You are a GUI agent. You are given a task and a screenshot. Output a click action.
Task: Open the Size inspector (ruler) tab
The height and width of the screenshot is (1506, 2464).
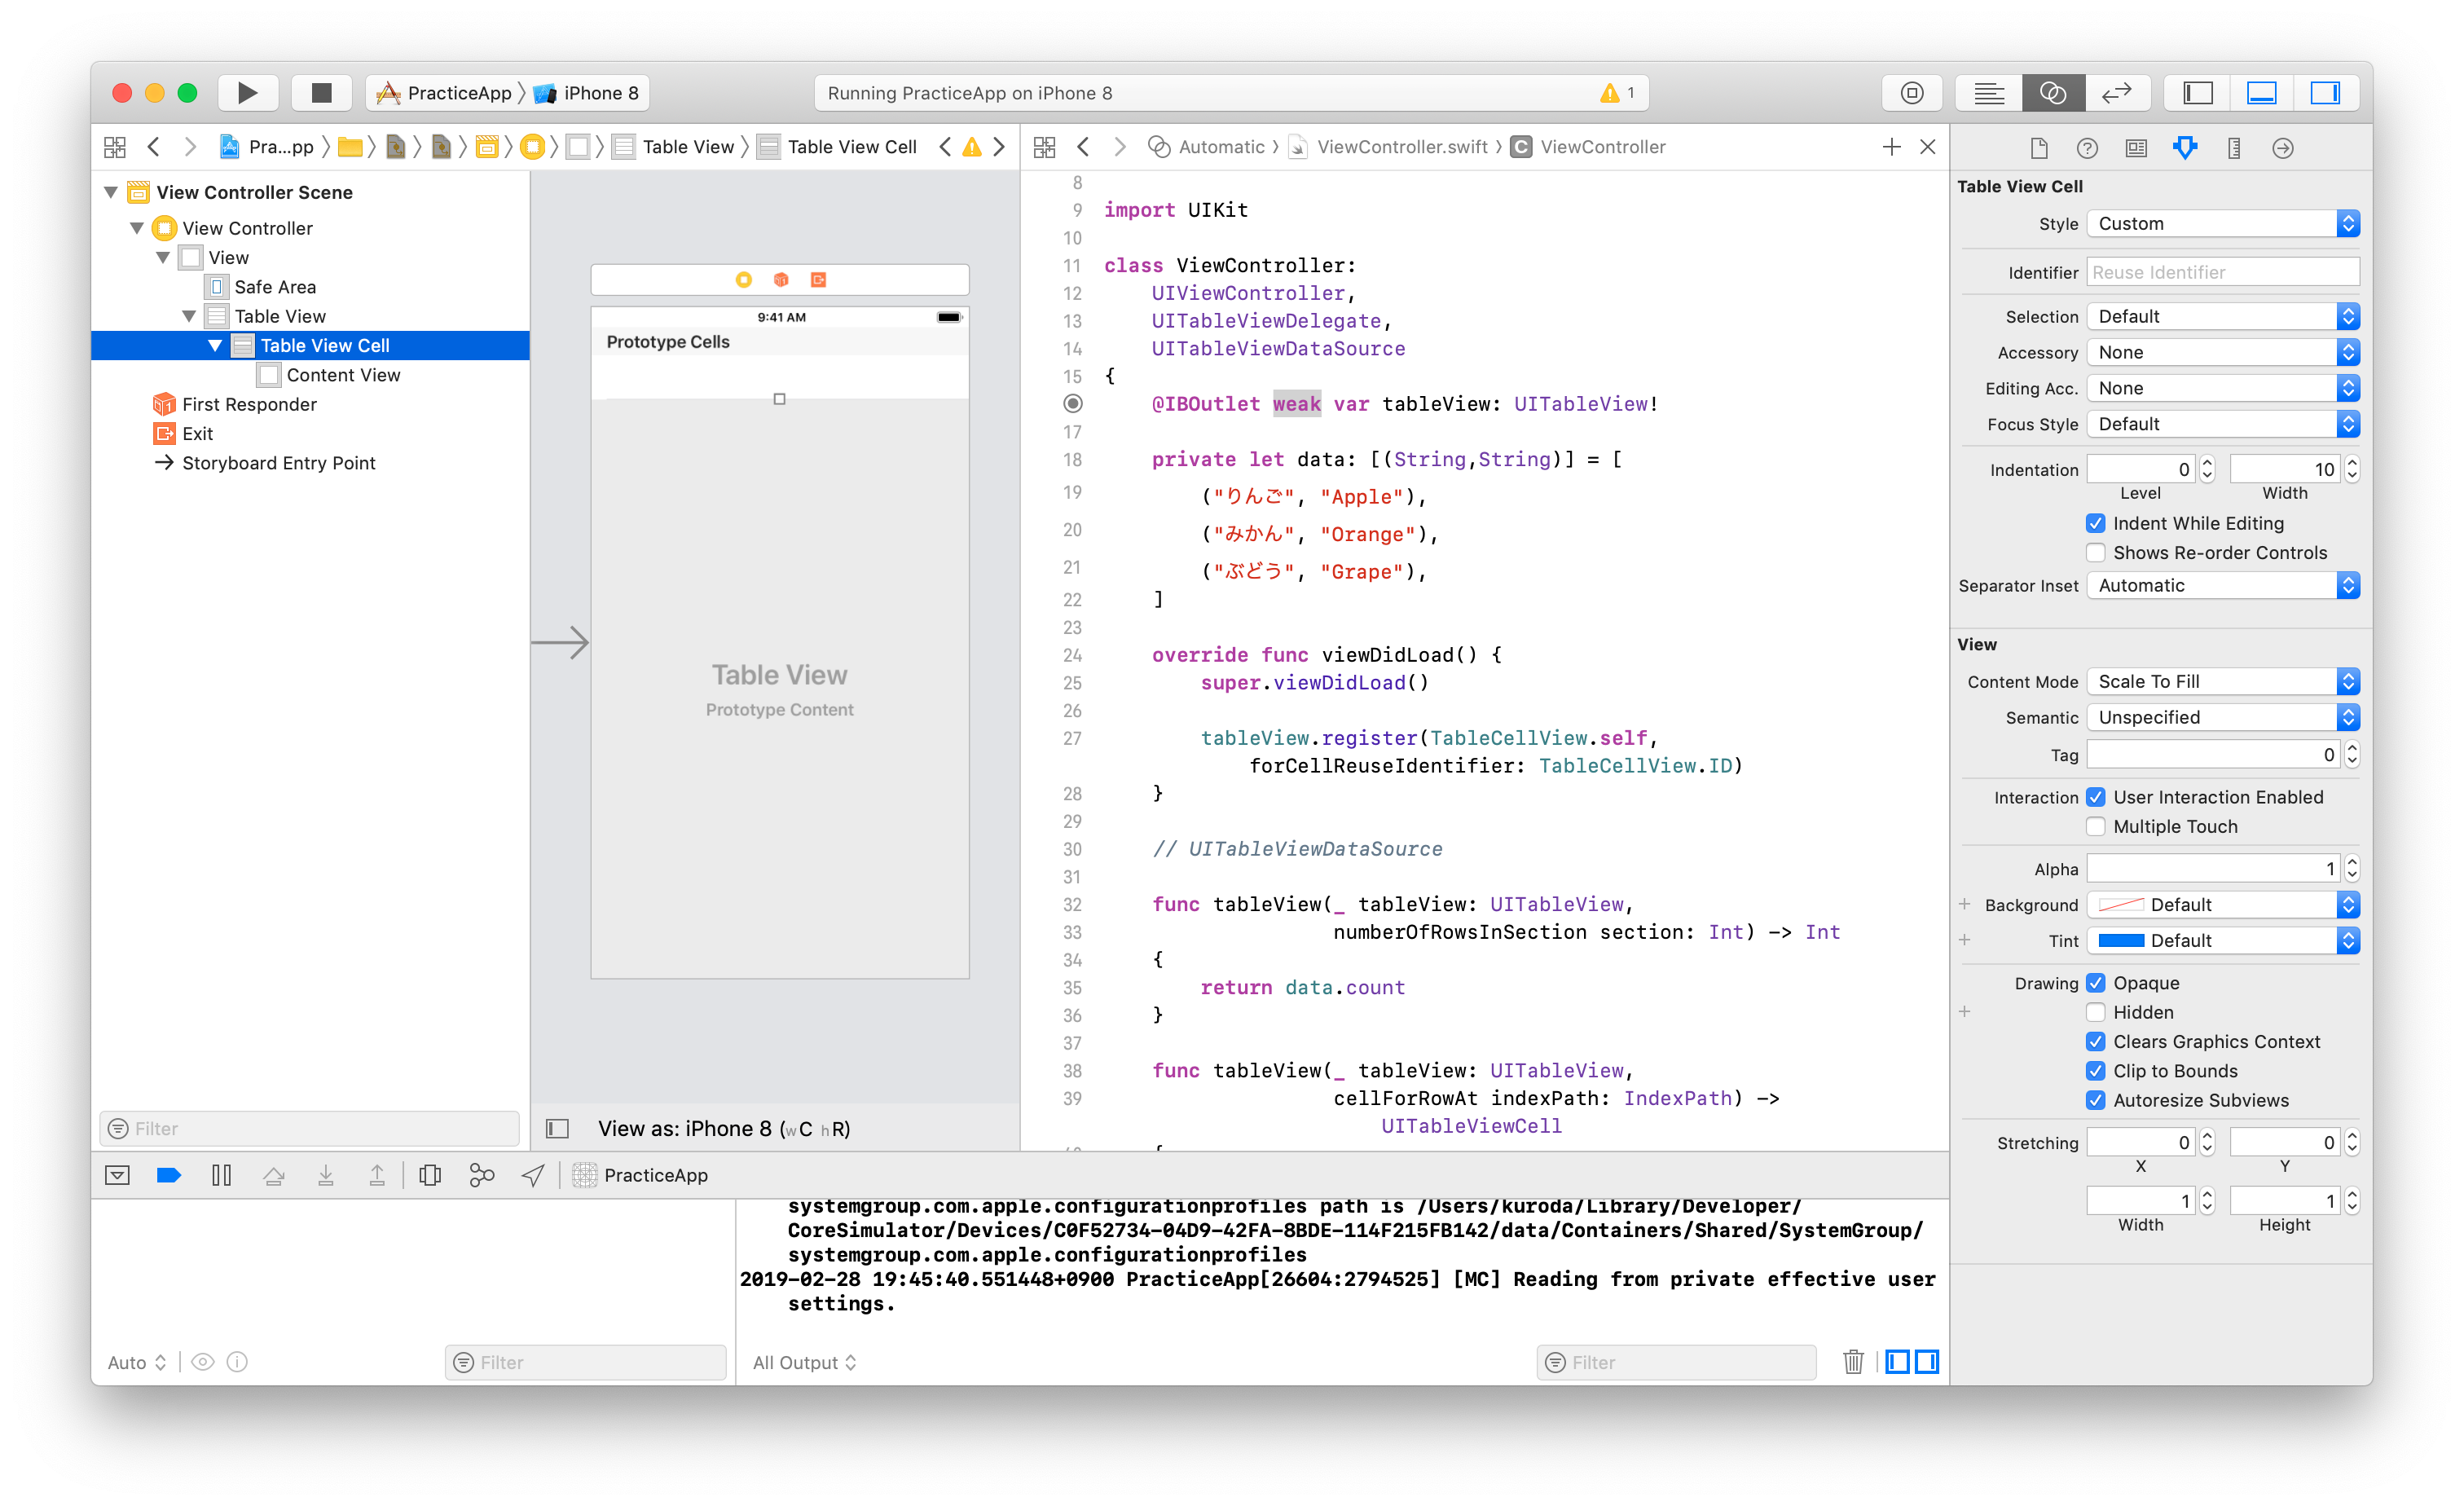tap(2233, 148)
